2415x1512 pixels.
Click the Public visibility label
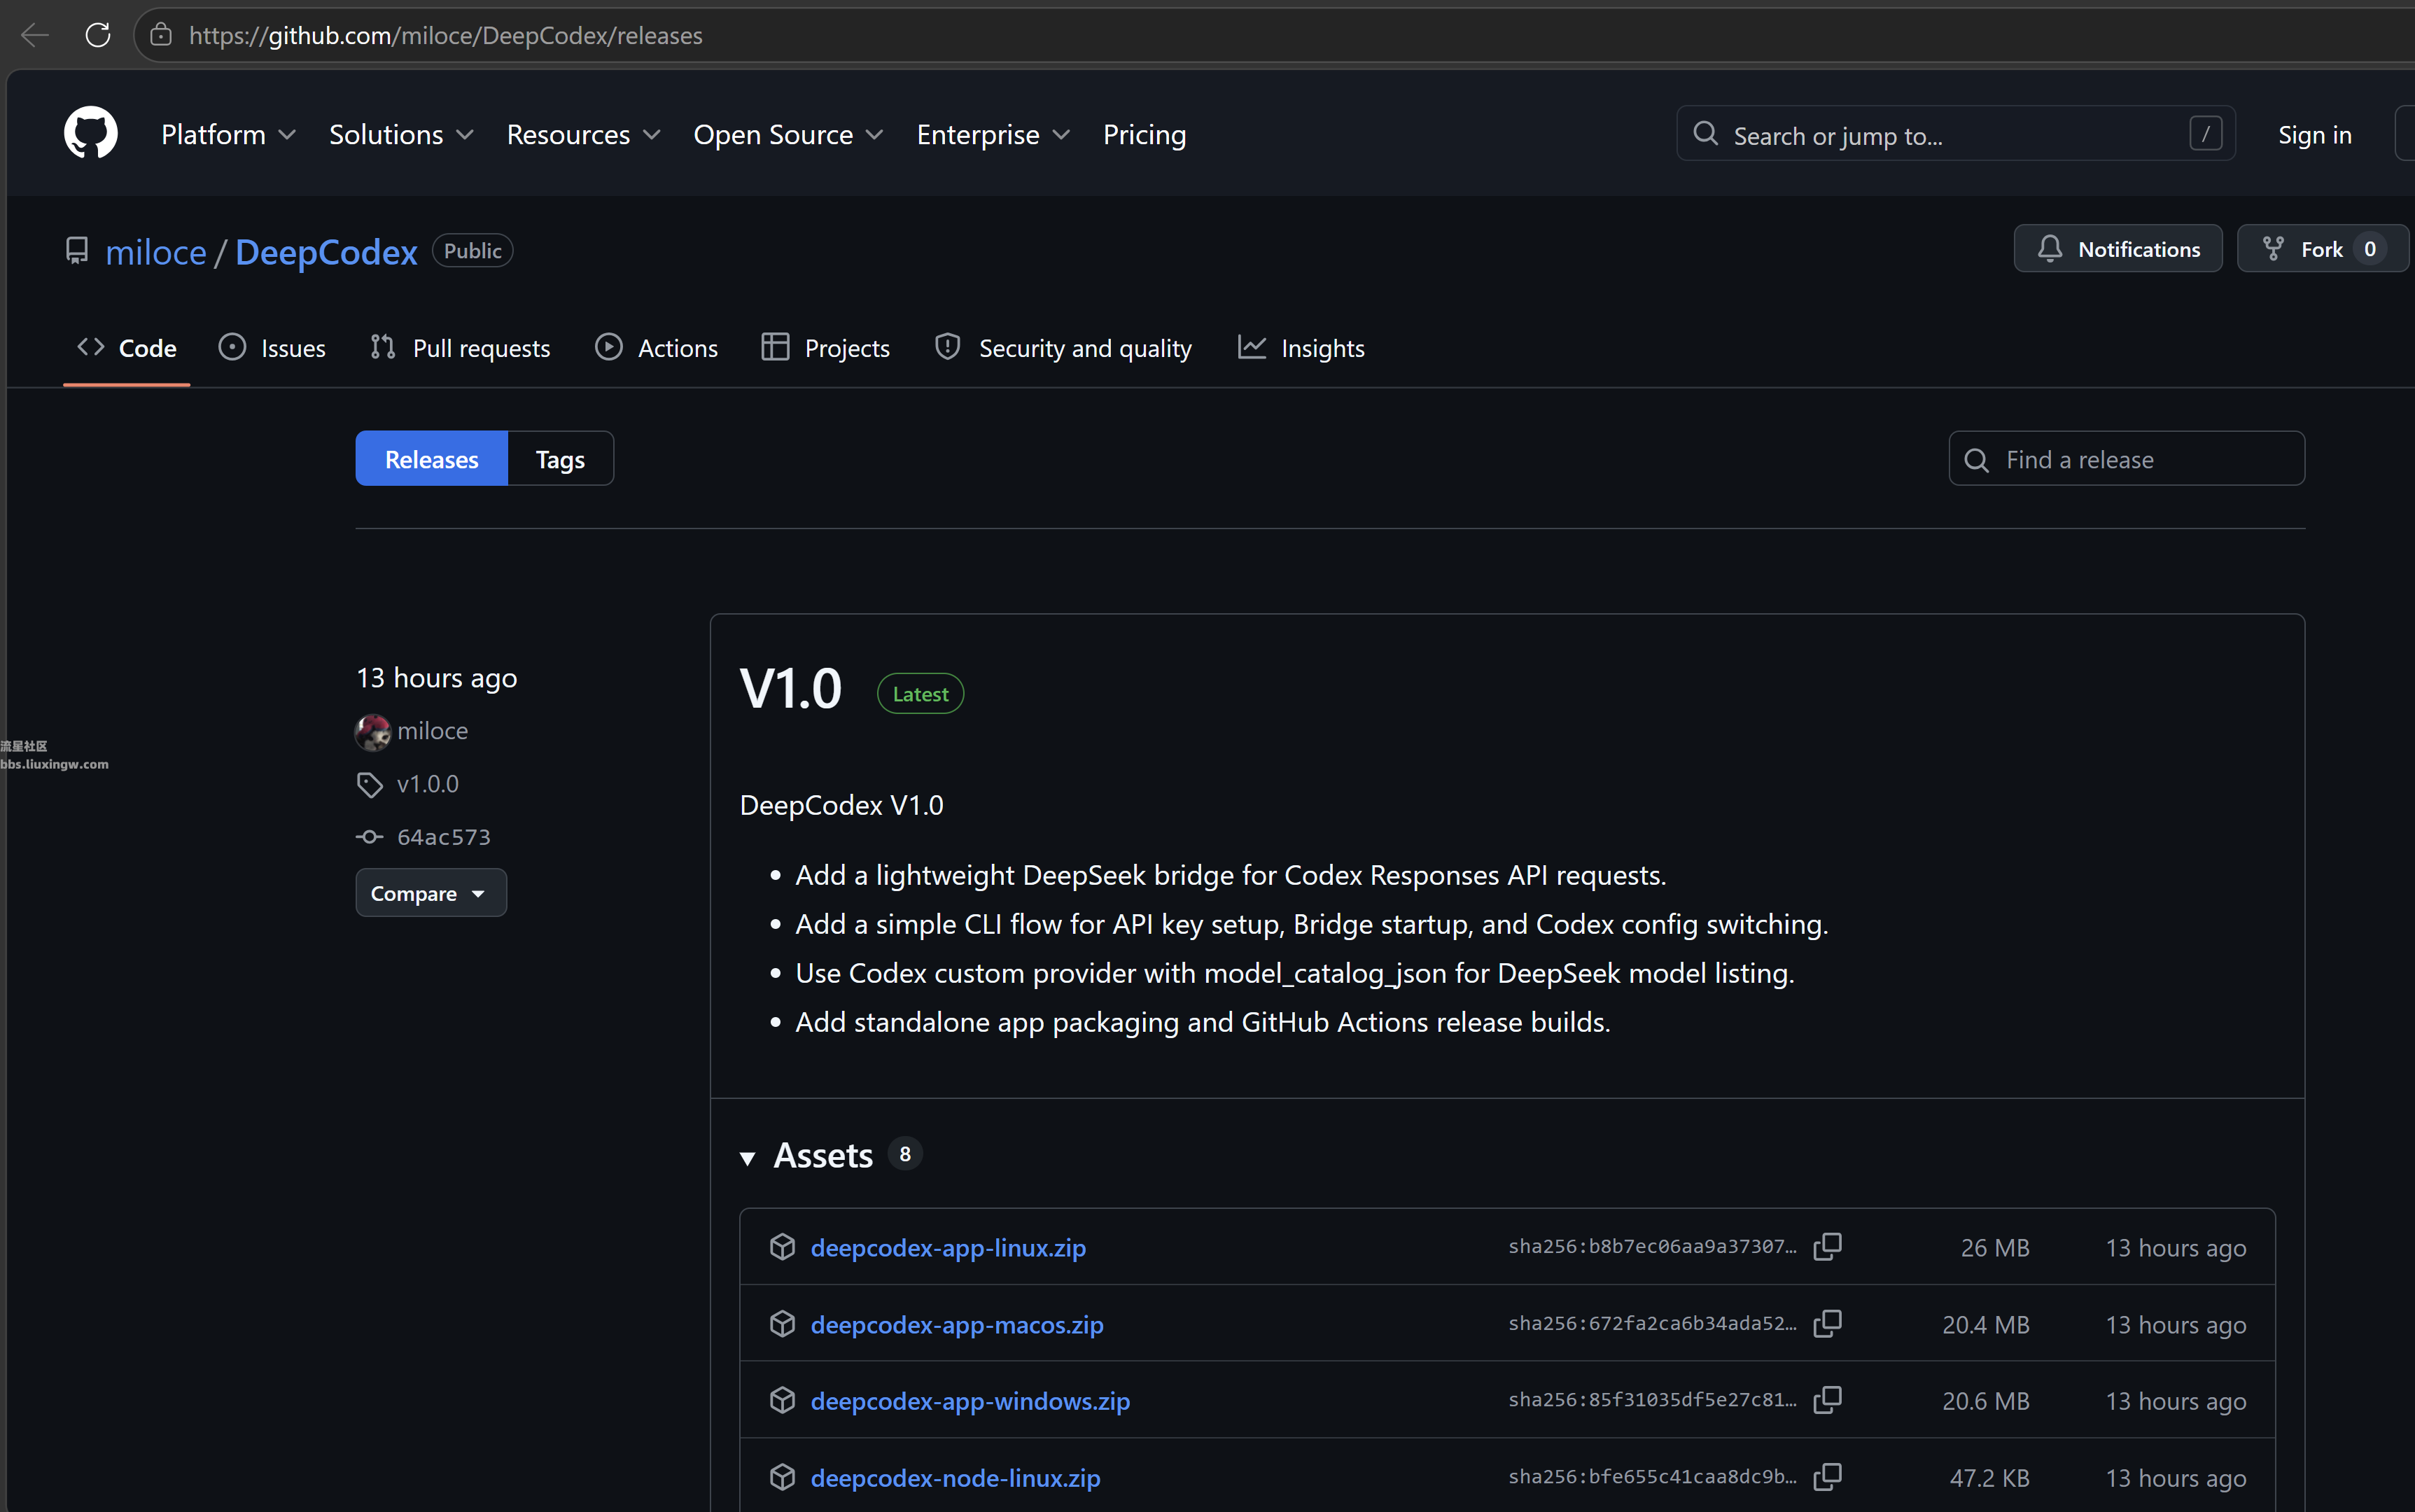472,251
